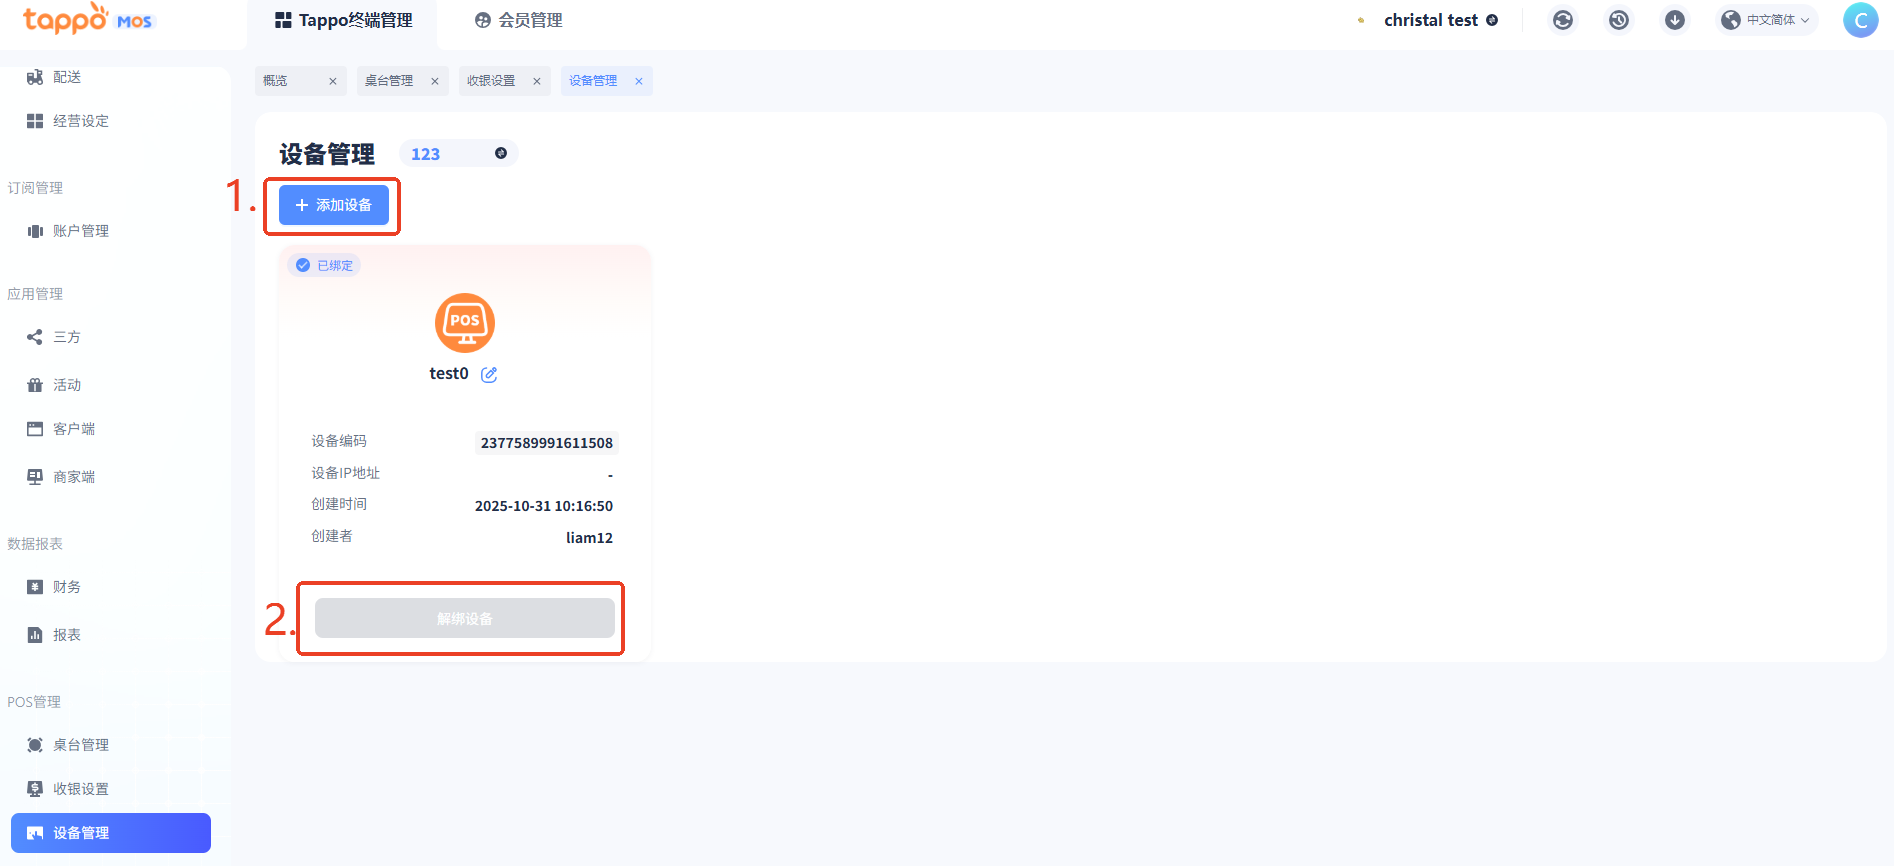1894x866 pixels.
Task: Open the history clock icon
Action: 1619,20
